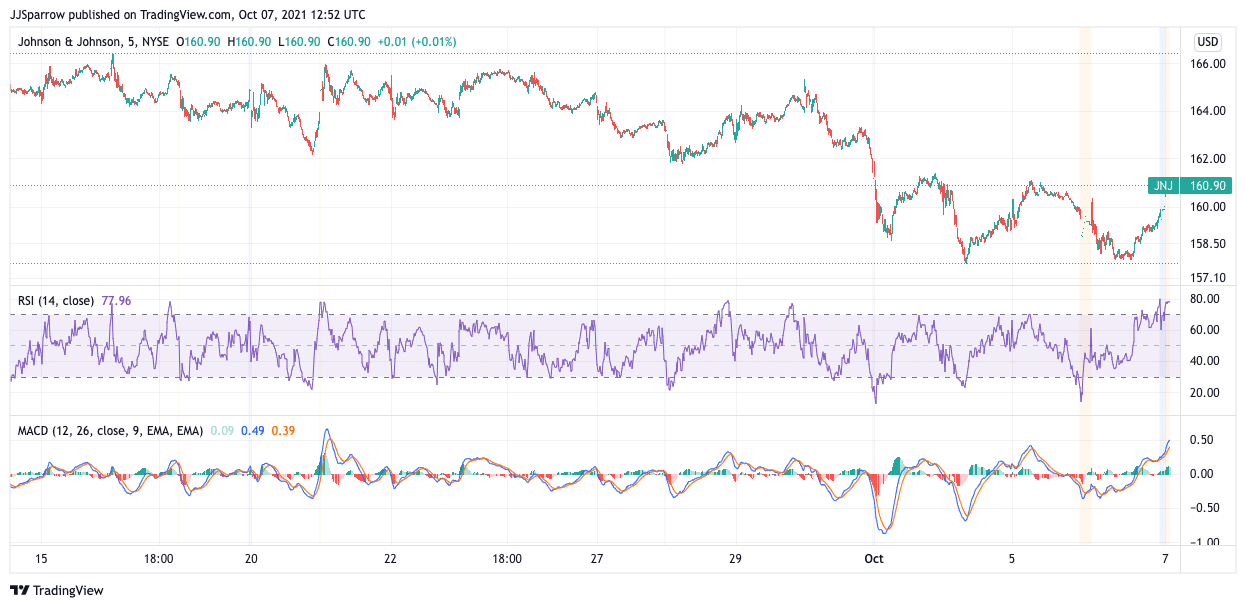Click the Oct month label on time axis

[x=875, y=559]
